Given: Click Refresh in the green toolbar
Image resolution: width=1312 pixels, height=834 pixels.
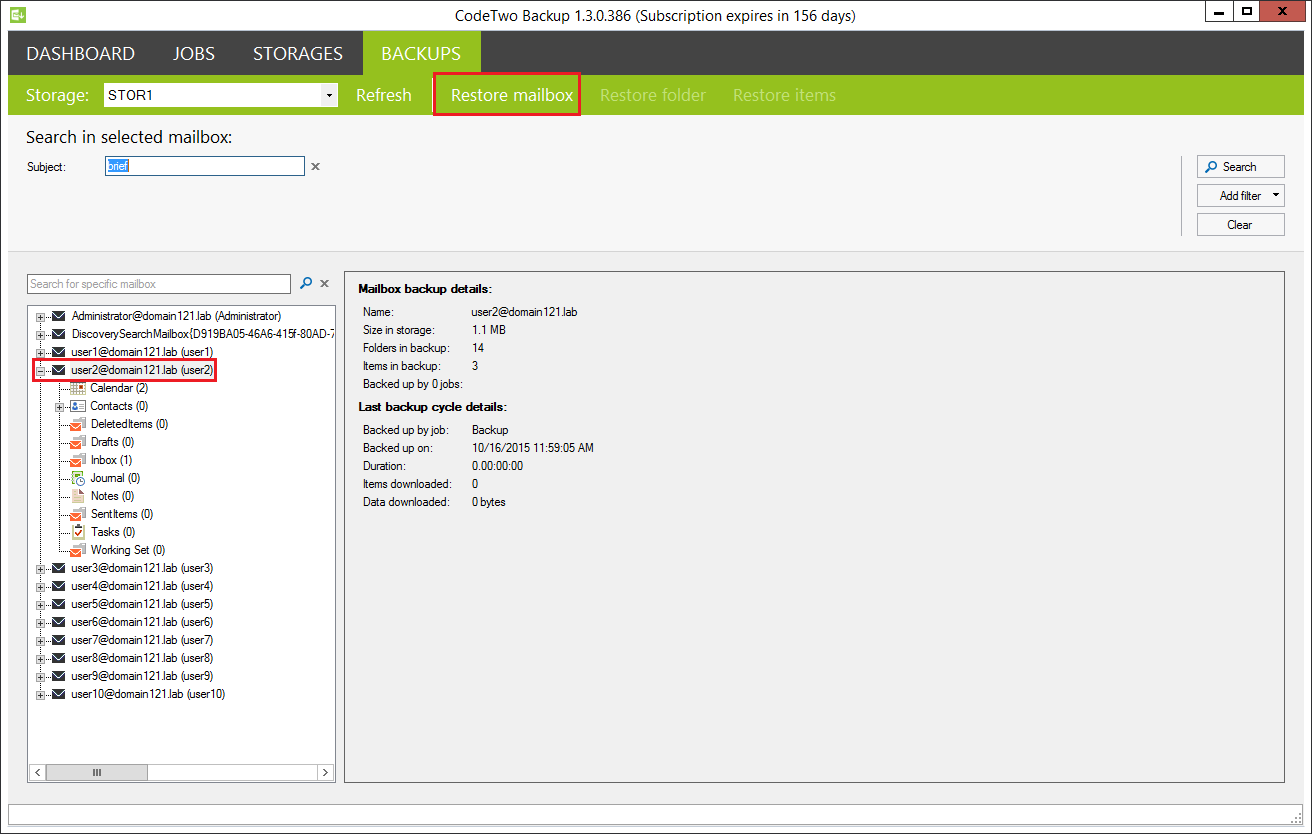Looking at the screenshot, I should tap(384, 95).
